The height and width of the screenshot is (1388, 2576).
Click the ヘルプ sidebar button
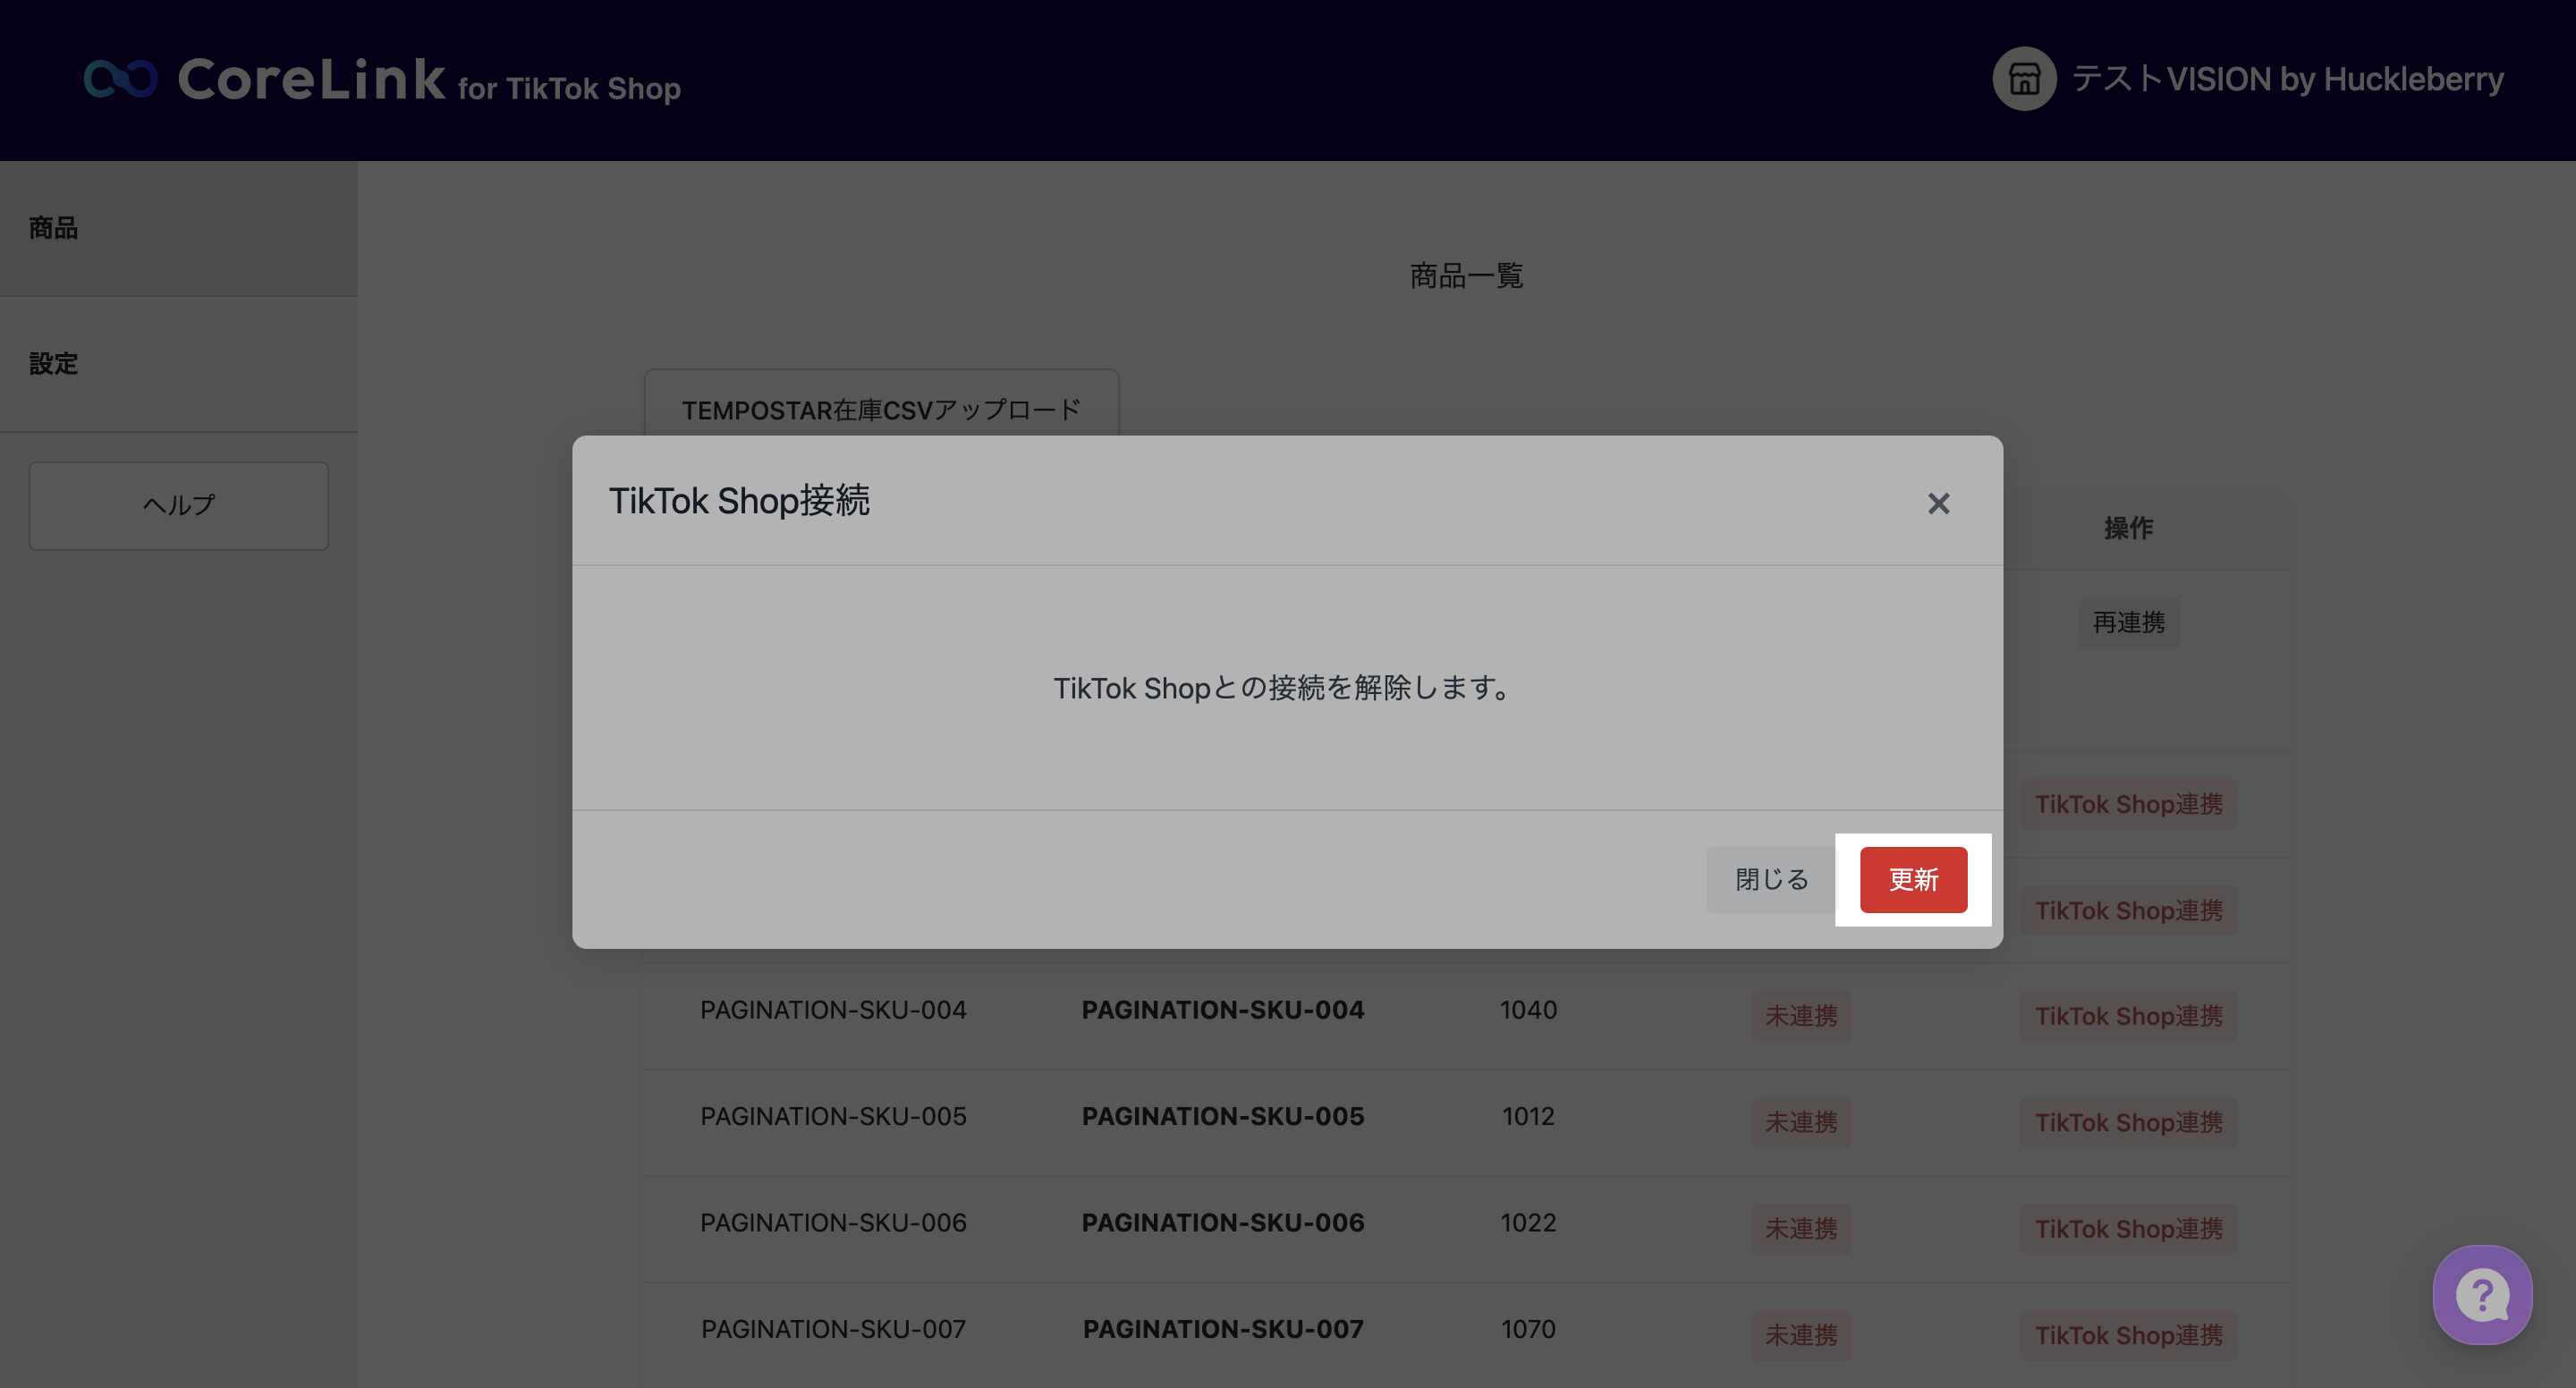[x=178, y=505]
